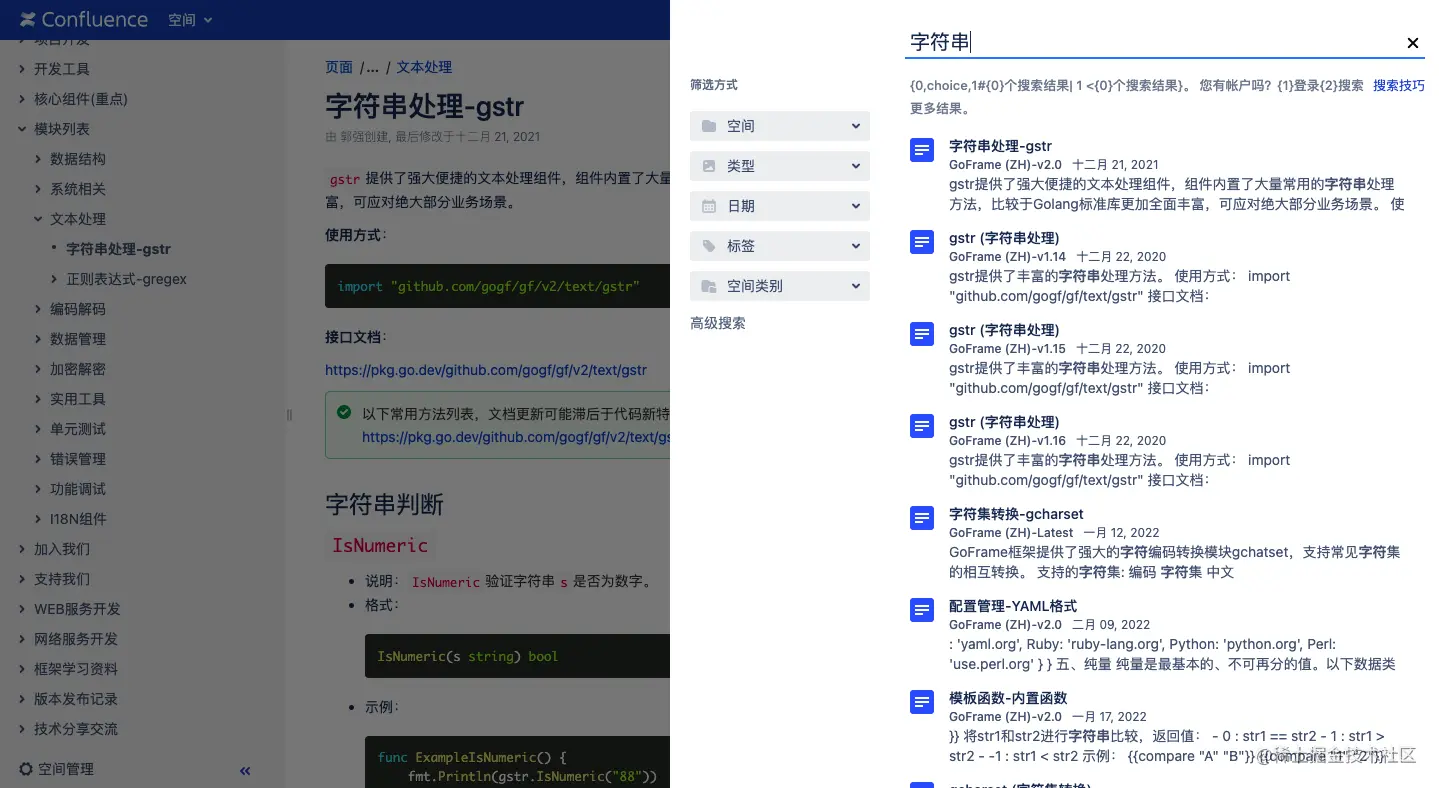
Task: Open the 空间 filter dropdown
Action: (x=780, y=126)
